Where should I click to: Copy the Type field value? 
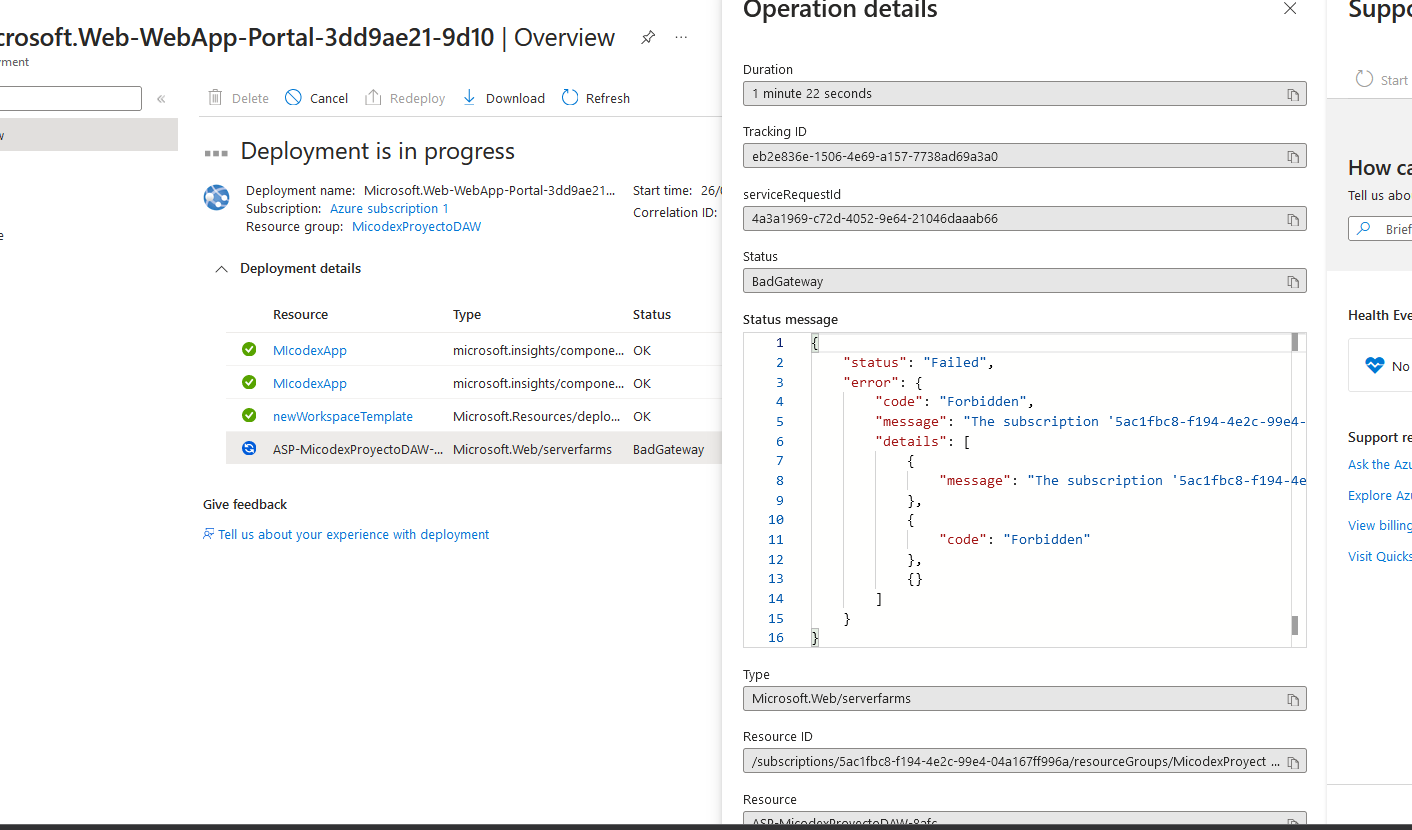(1293, 699)
